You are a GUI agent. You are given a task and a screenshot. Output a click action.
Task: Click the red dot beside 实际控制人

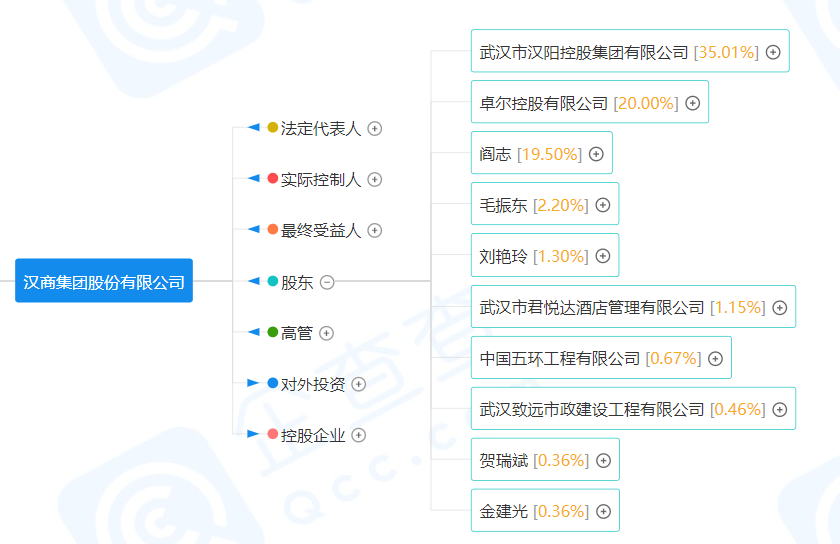[273, 178]
